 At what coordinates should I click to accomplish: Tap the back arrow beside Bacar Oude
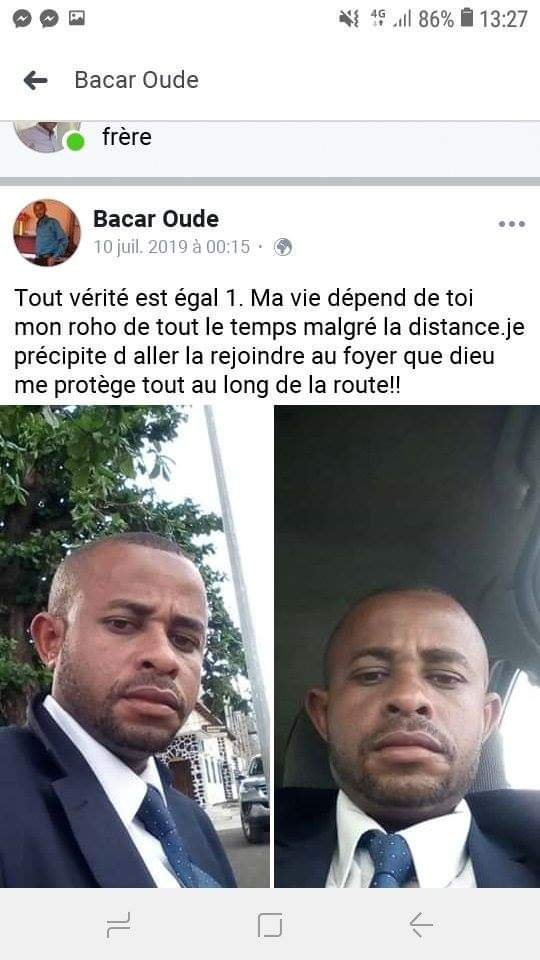tap(36, 80)
